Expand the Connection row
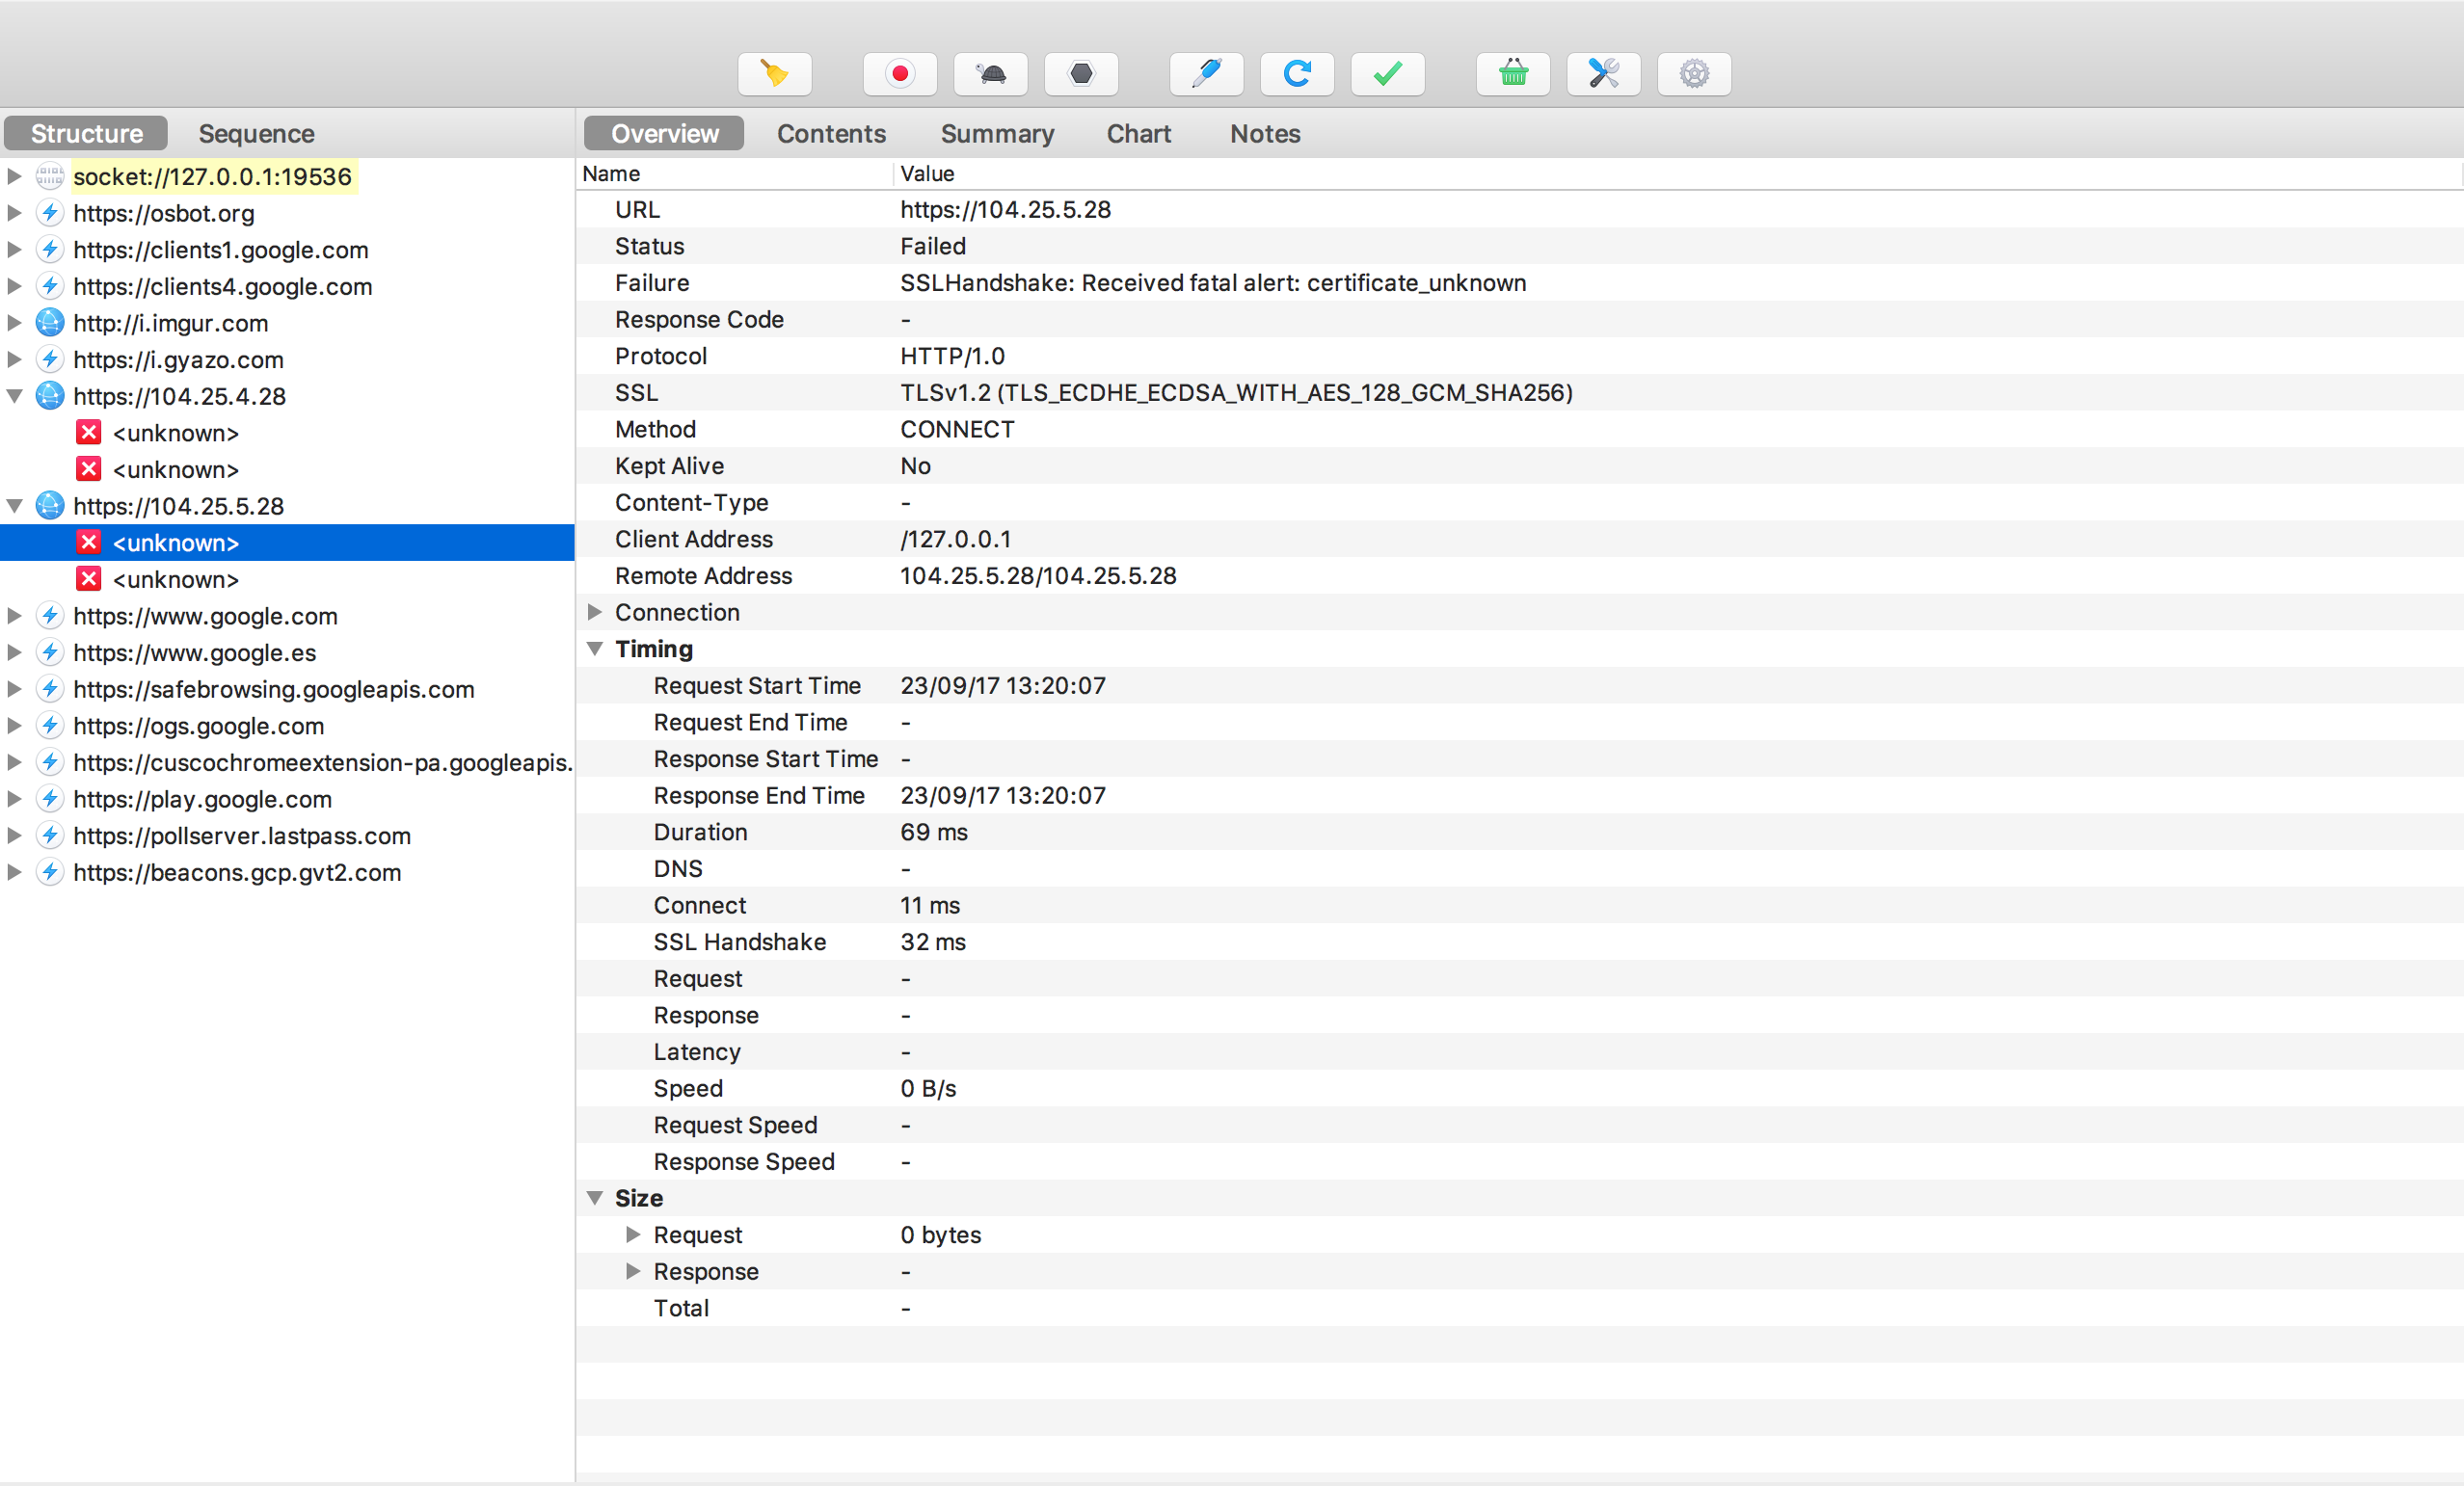 594,612
